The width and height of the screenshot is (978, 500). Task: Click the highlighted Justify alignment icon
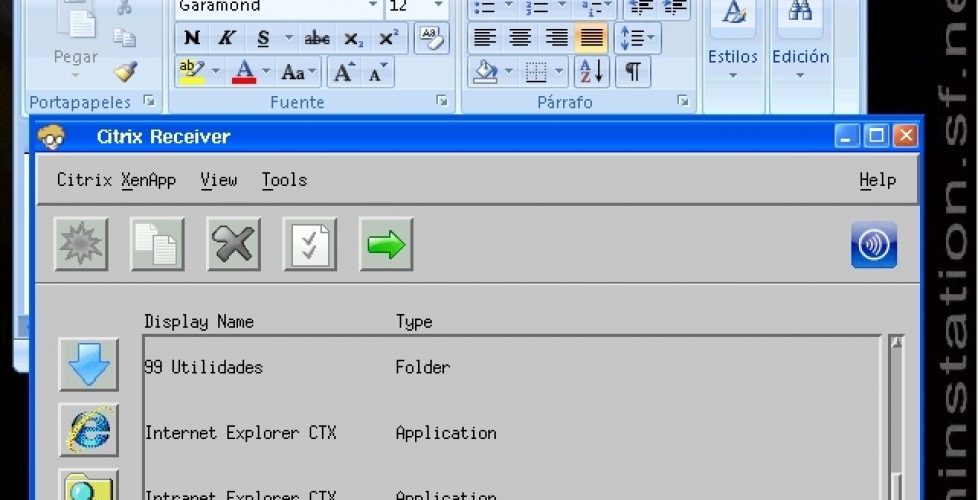pos(591,38)
